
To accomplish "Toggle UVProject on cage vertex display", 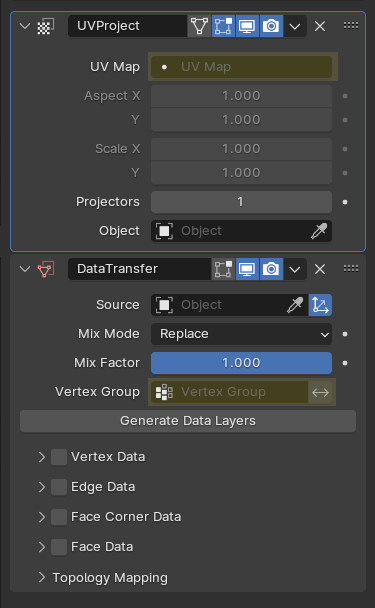I will pos(199,26).
